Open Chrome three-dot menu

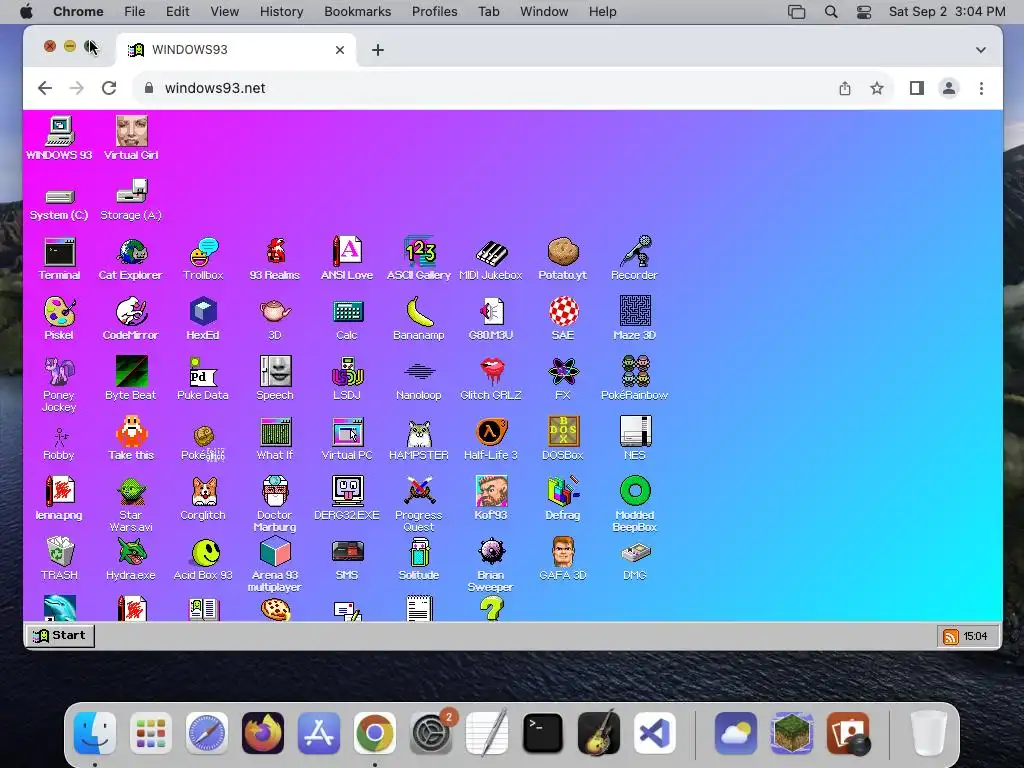[981, 88]
